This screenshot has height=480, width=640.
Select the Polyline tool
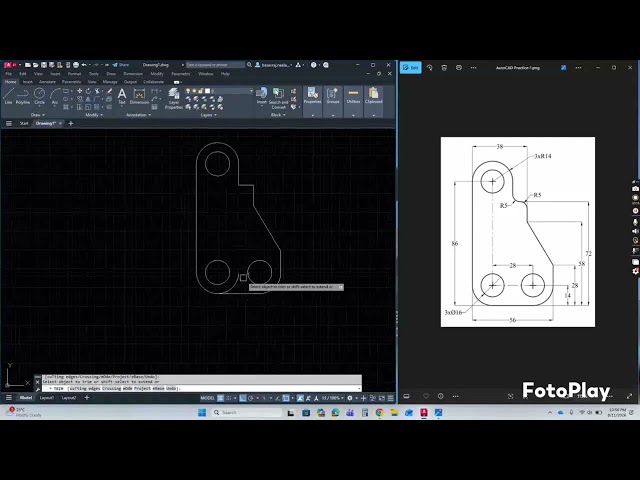pyautogui.click(x=23, y=96)
